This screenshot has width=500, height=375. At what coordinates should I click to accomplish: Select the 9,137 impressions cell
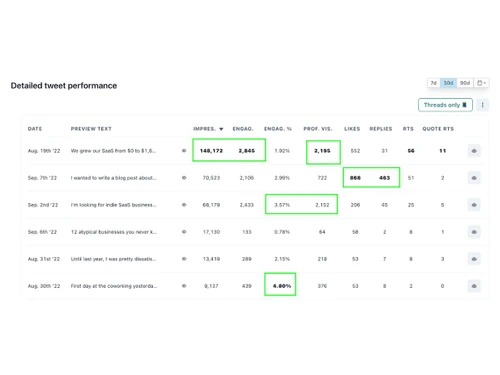(x=211, y=286)
